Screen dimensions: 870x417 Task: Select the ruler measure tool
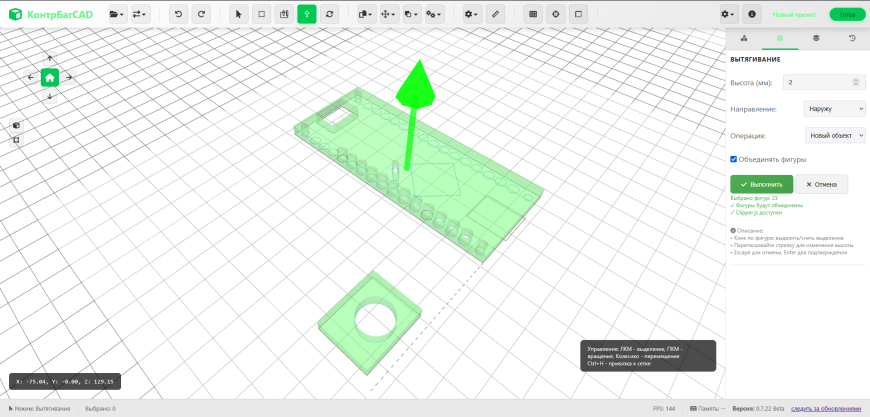495,14
